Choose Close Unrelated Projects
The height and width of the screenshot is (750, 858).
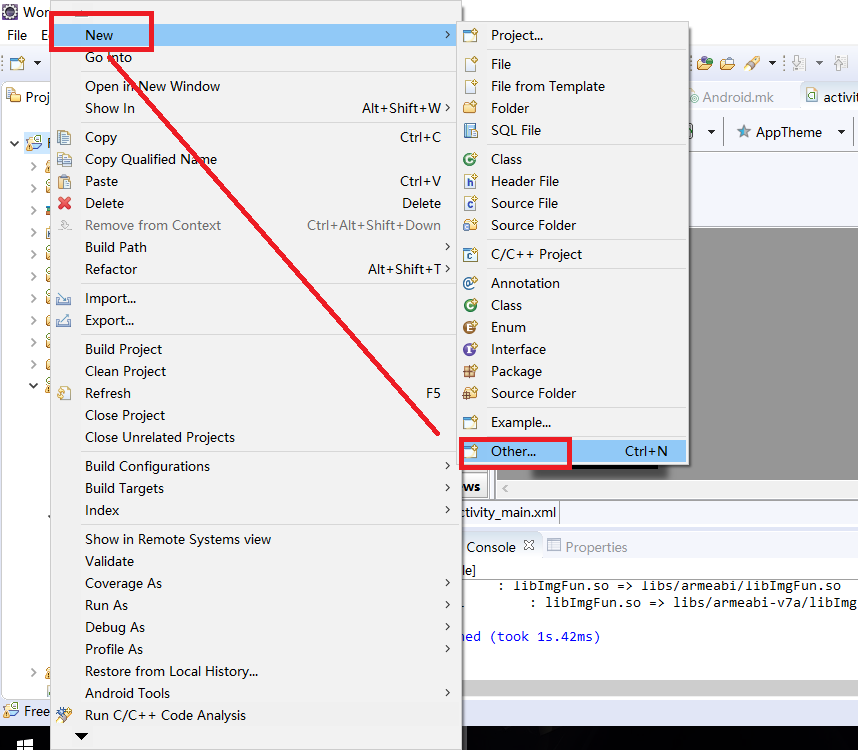[x=255, y=437]
